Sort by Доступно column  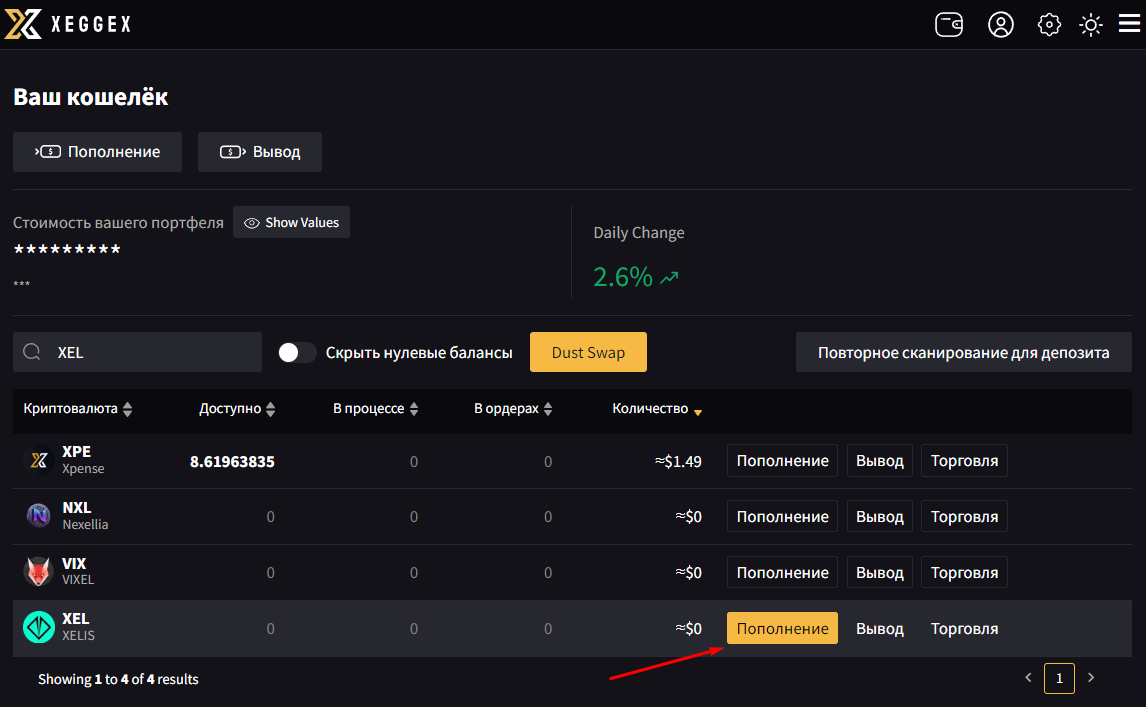coord(237,409)
